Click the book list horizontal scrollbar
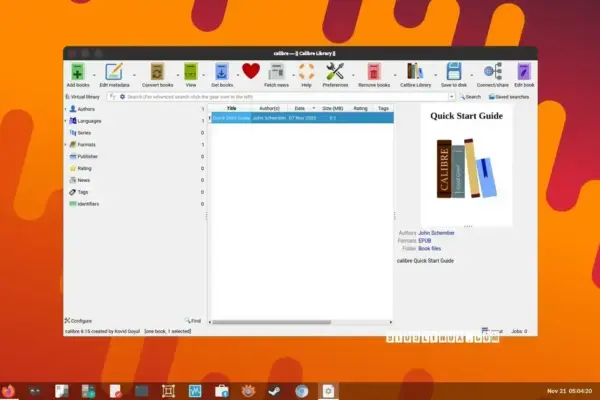The image size is (600, 400). [x=272, y=322]
